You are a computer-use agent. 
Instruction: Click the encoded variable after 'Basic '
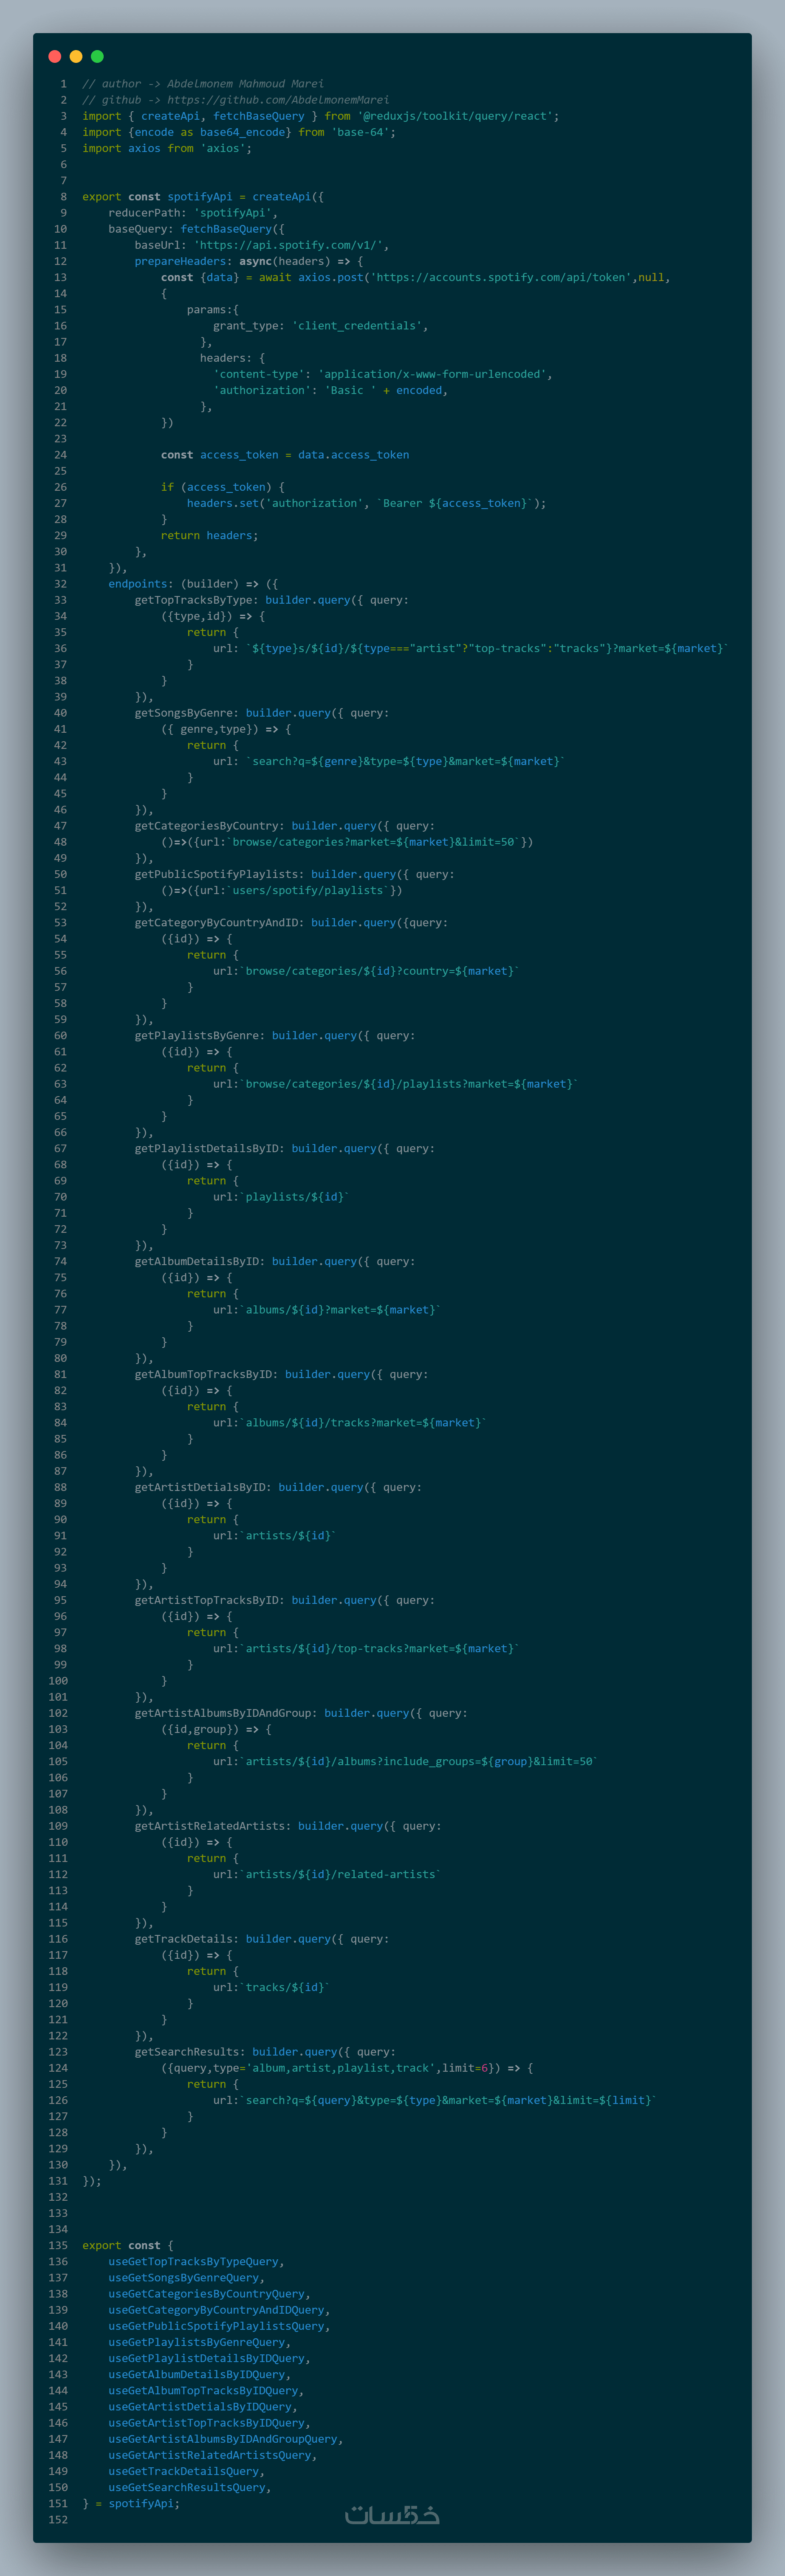[x=419, y=390]
